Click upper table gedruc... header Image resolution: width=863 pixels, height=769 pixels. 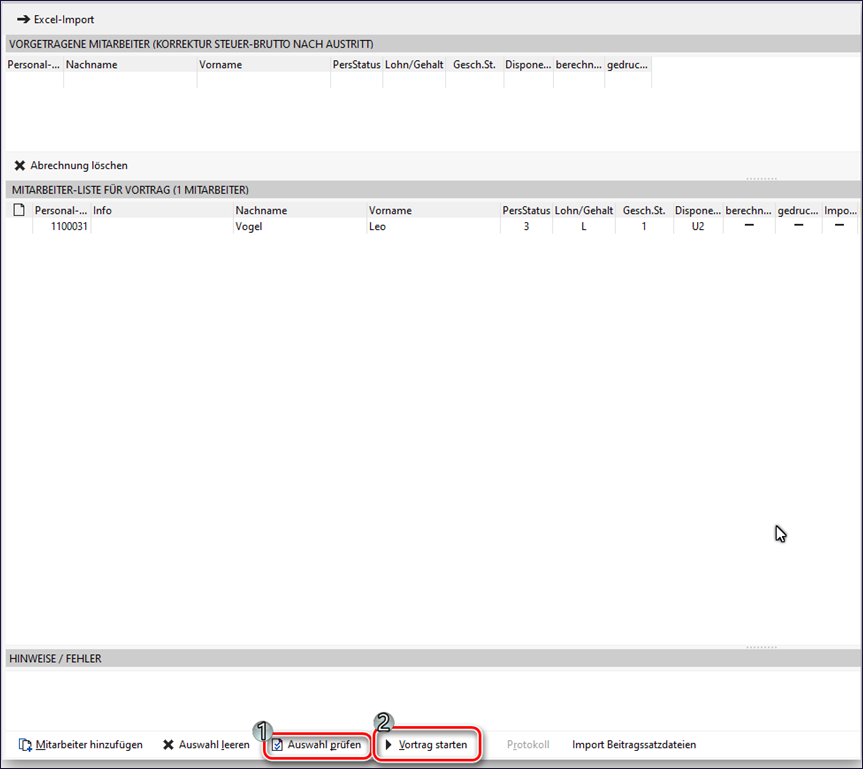click(x=628, y=64)
